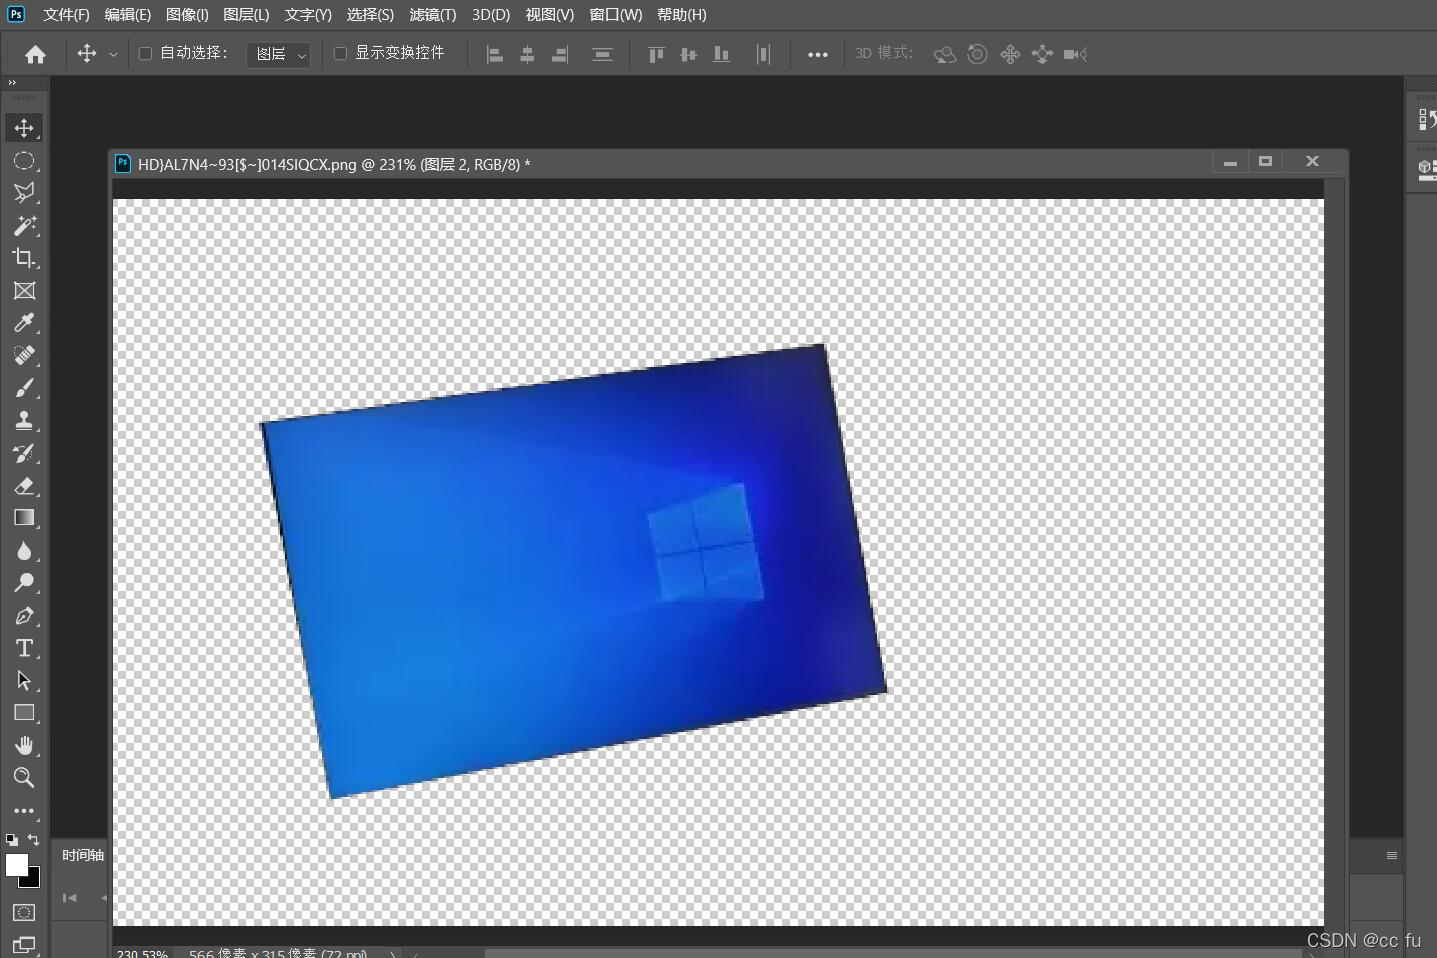Click the foreground color swatch
The width and height of the screenshot is (1437, 958).
pos(17,865)
